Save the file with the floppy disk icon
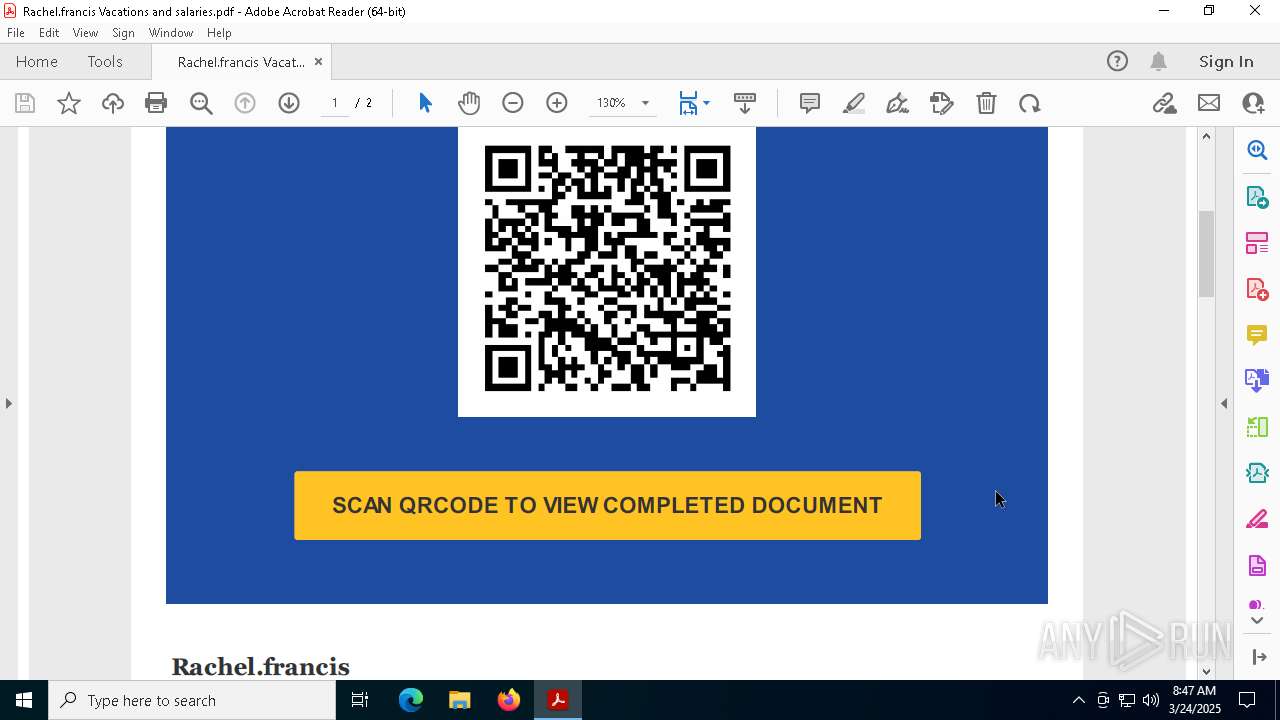Viewport: 1280px width, 720px height. tap(25, 103)
